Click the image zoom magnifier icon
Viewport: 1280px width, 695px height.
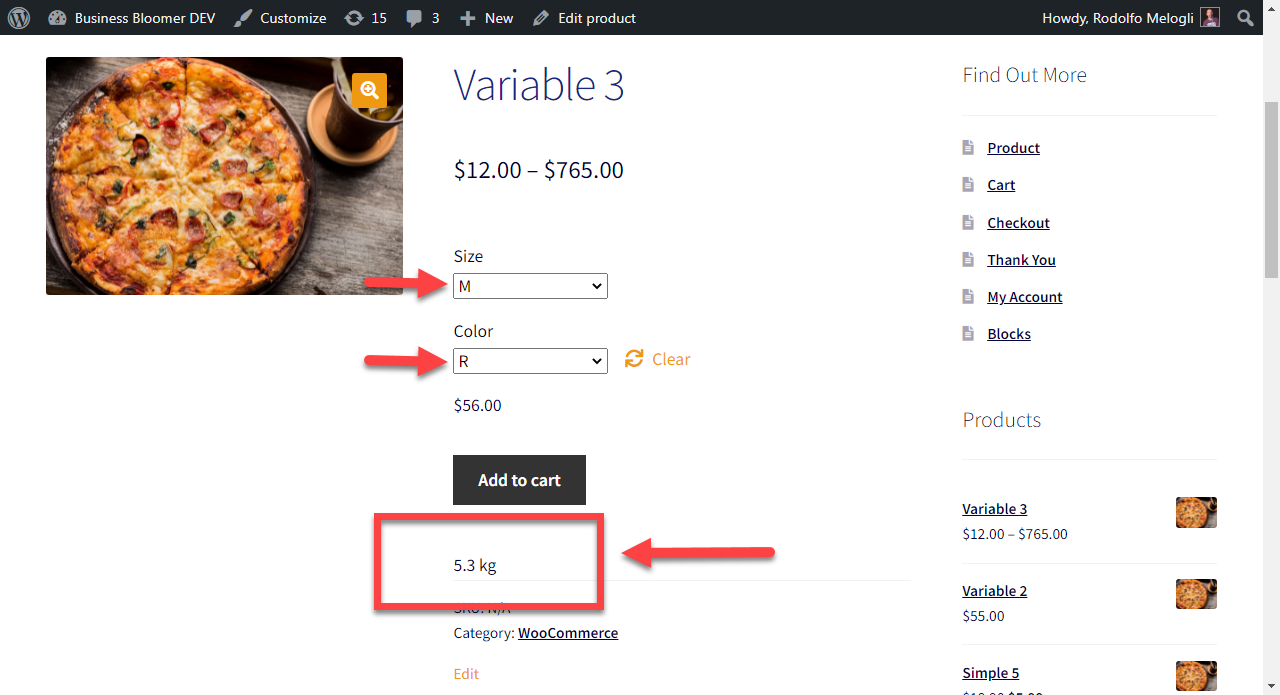tap(369, 90)
